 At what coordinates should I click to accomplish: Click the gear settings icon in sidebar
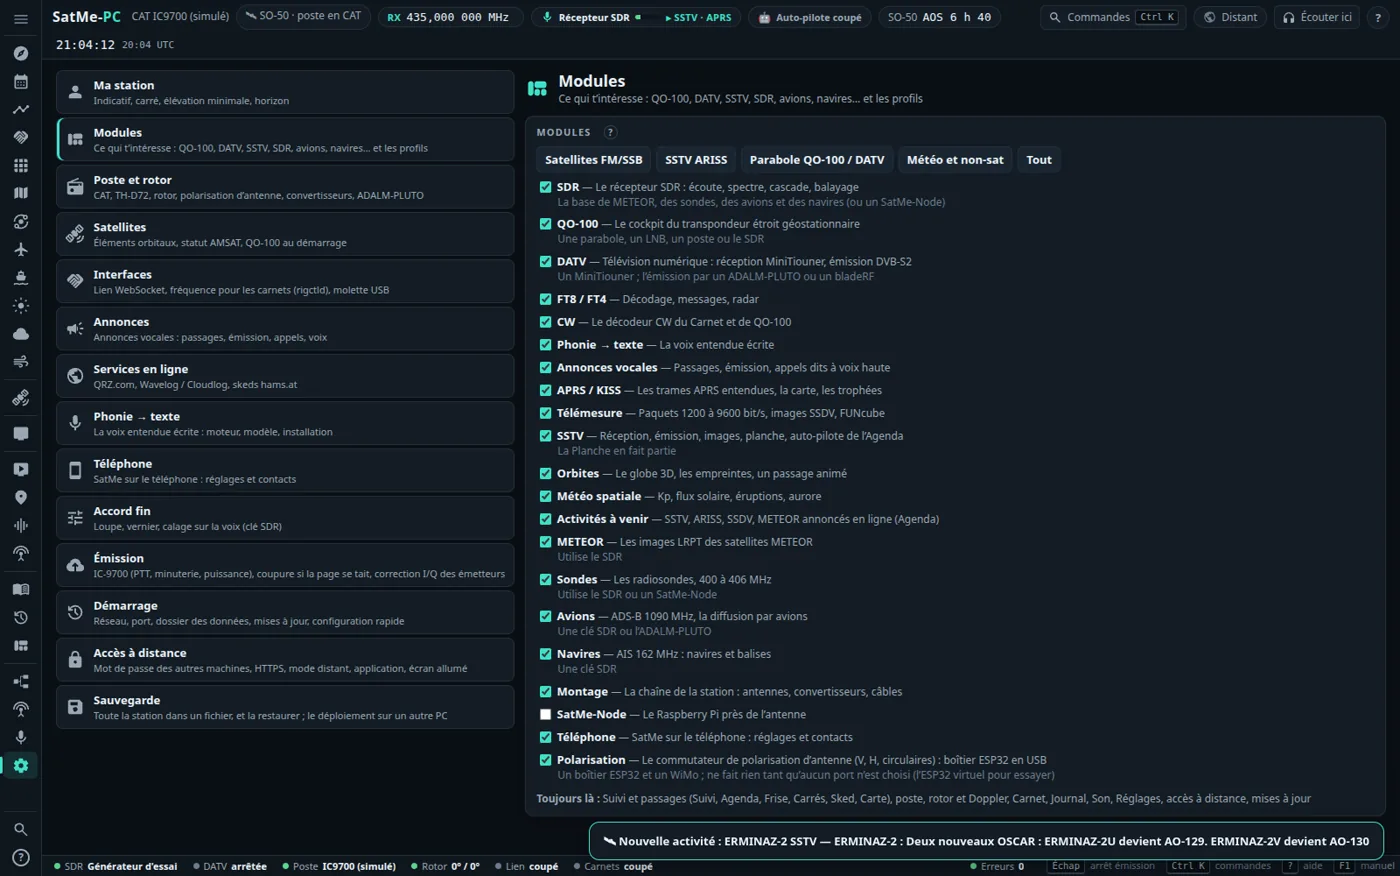coord(20,765)
